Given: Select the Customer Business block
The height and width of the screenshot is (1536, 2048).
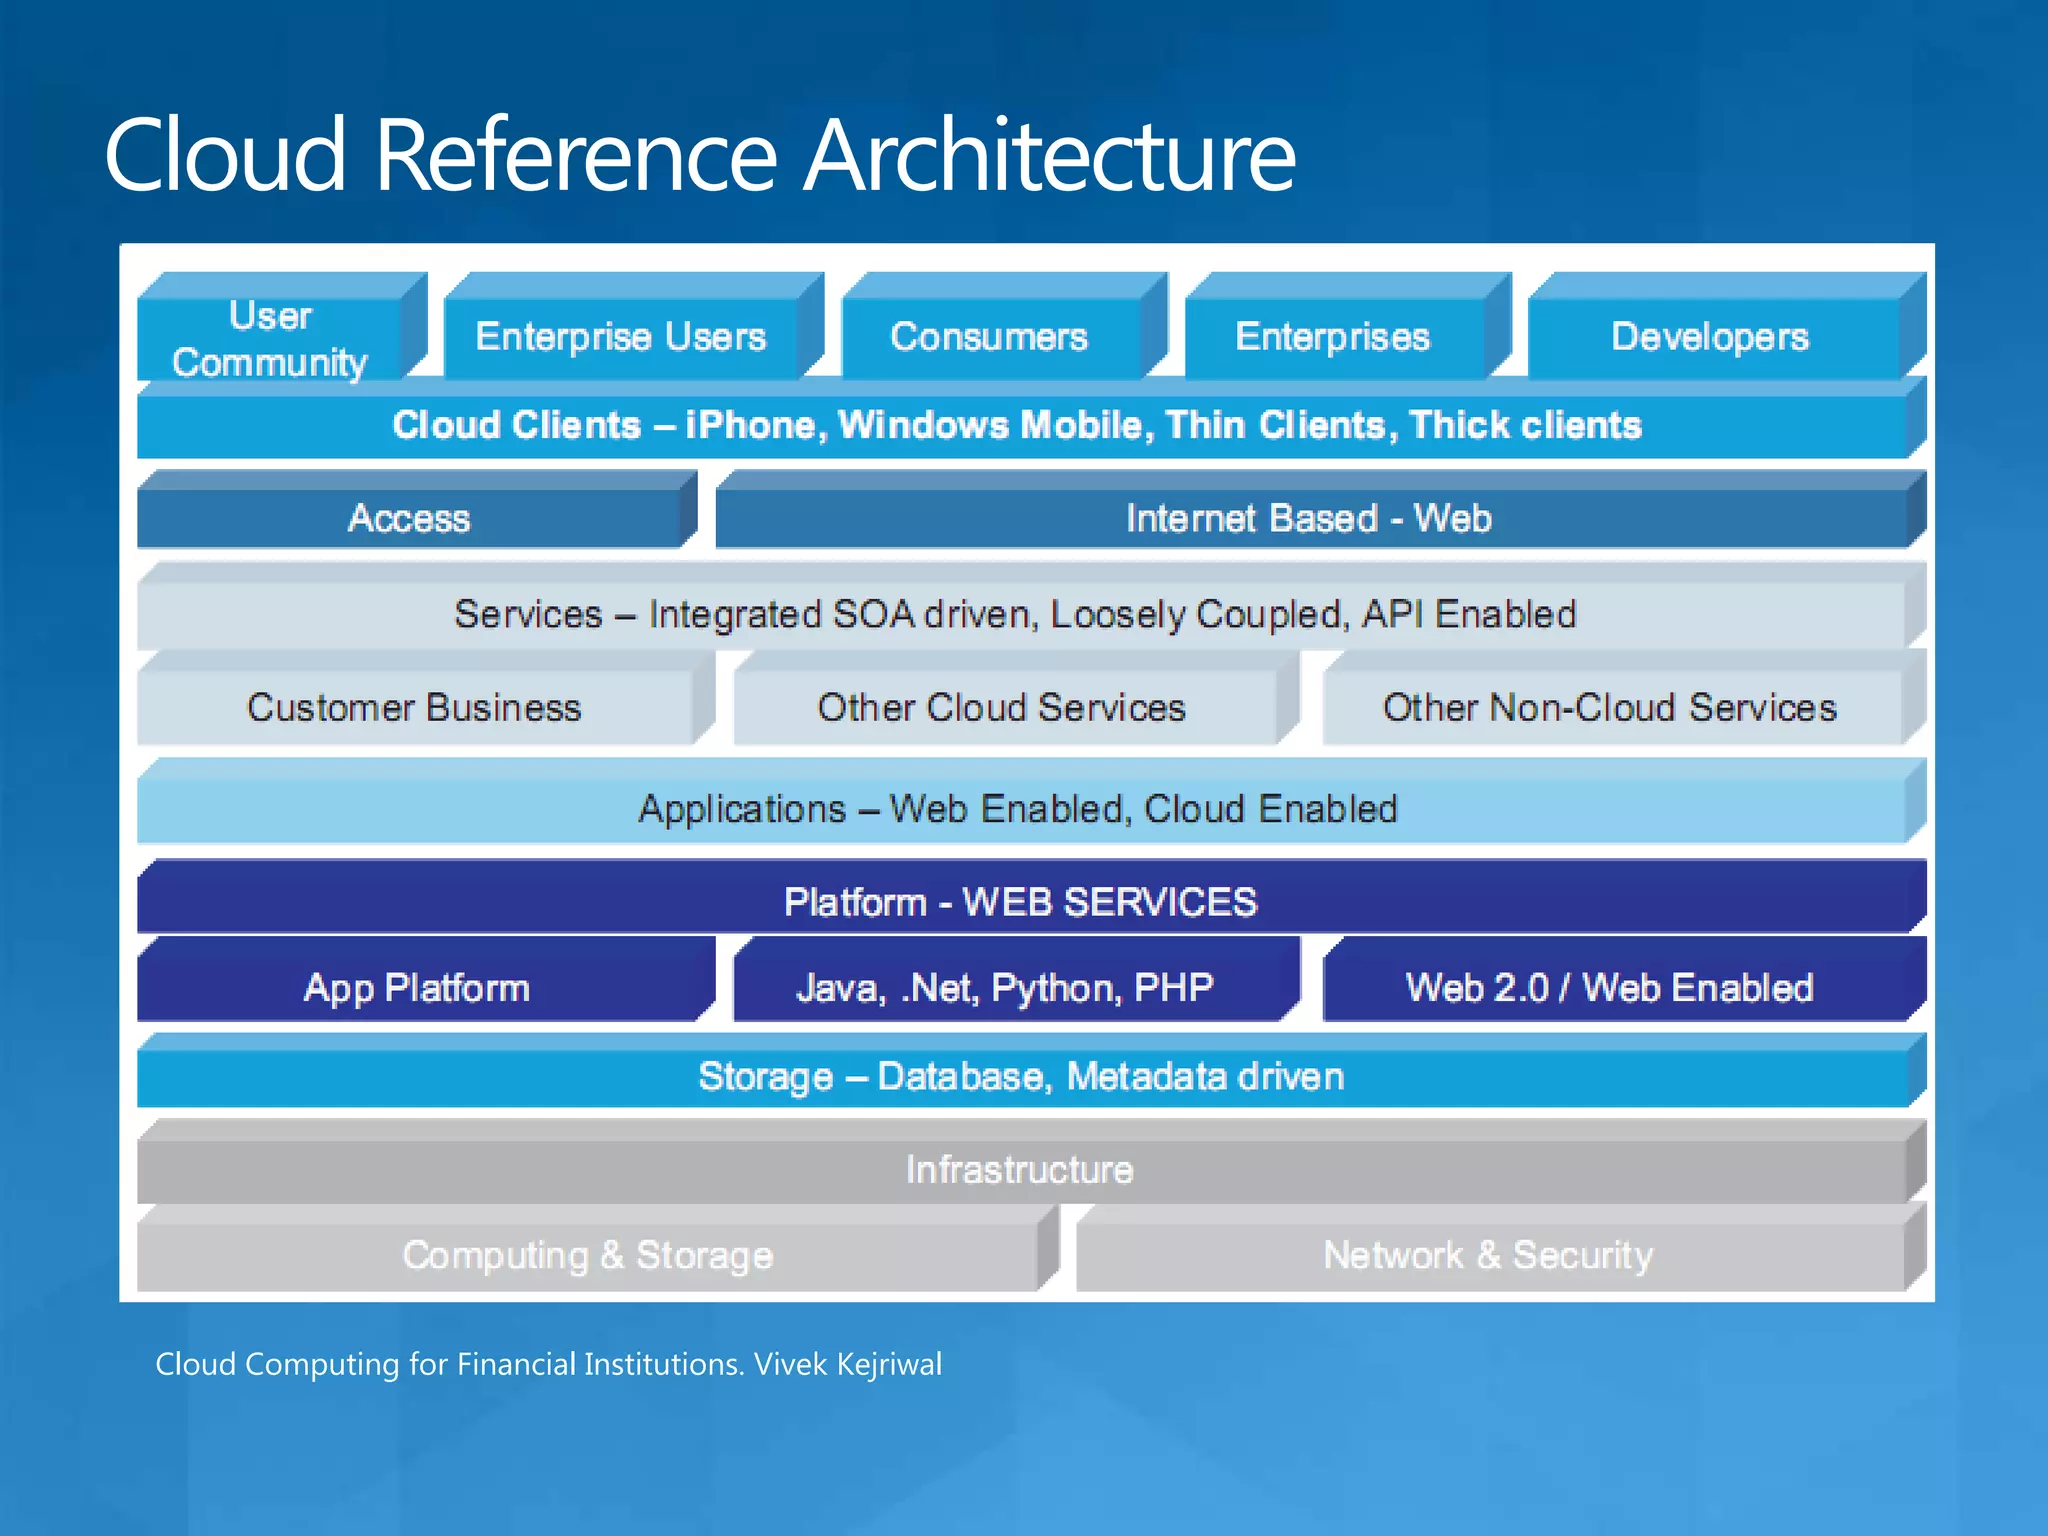Looking at the screenshot, I should pyautogui.click(x=414, y=707).
